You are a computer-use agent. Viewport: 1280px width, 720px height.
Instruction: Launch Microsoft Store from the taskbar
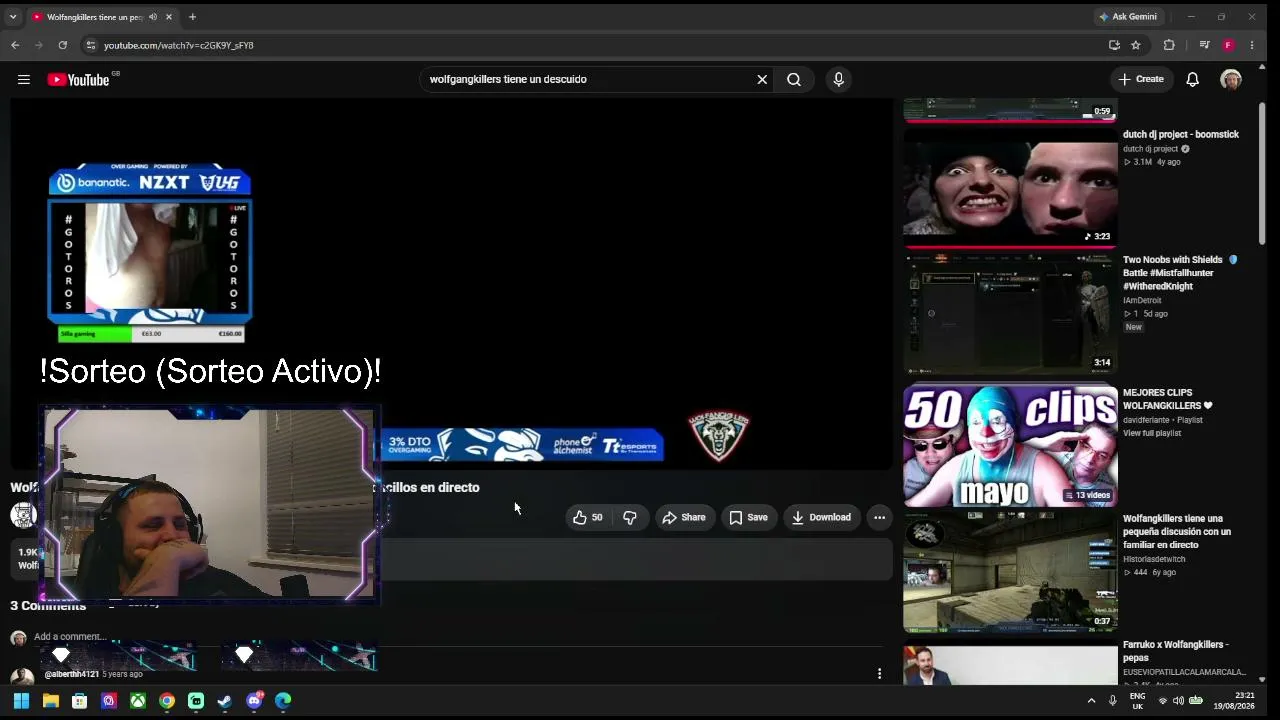pos(80,701)
